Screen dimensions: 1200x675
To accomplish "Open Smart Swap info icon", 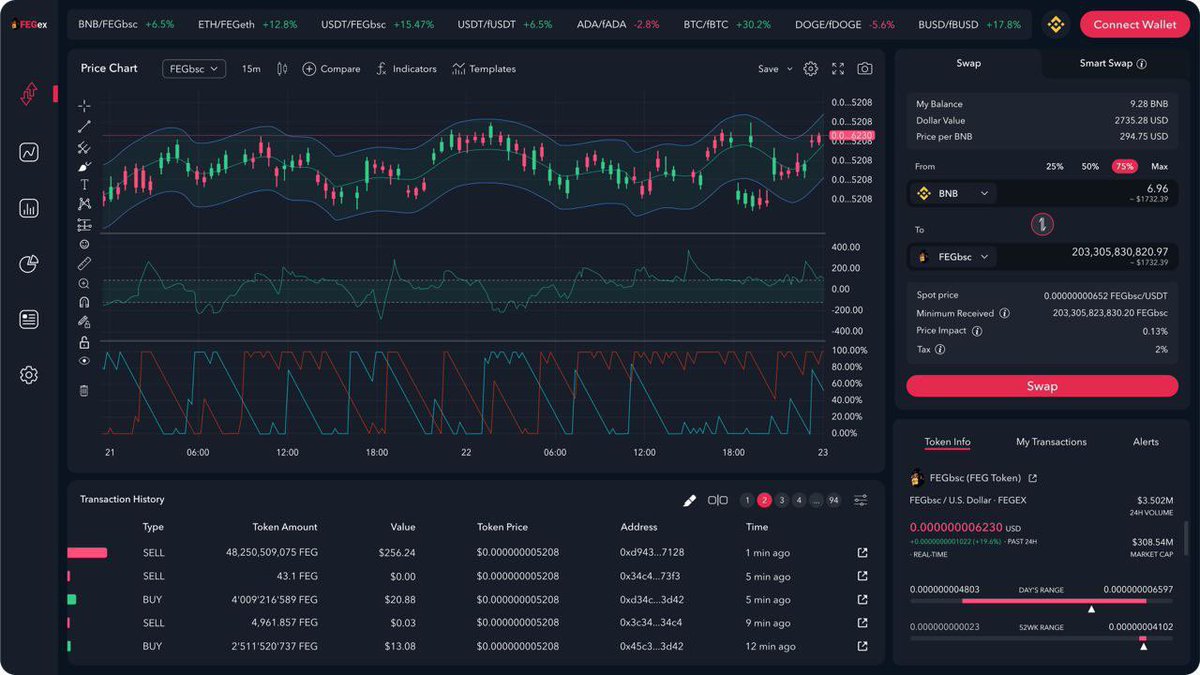I will tap(1142, 63).
